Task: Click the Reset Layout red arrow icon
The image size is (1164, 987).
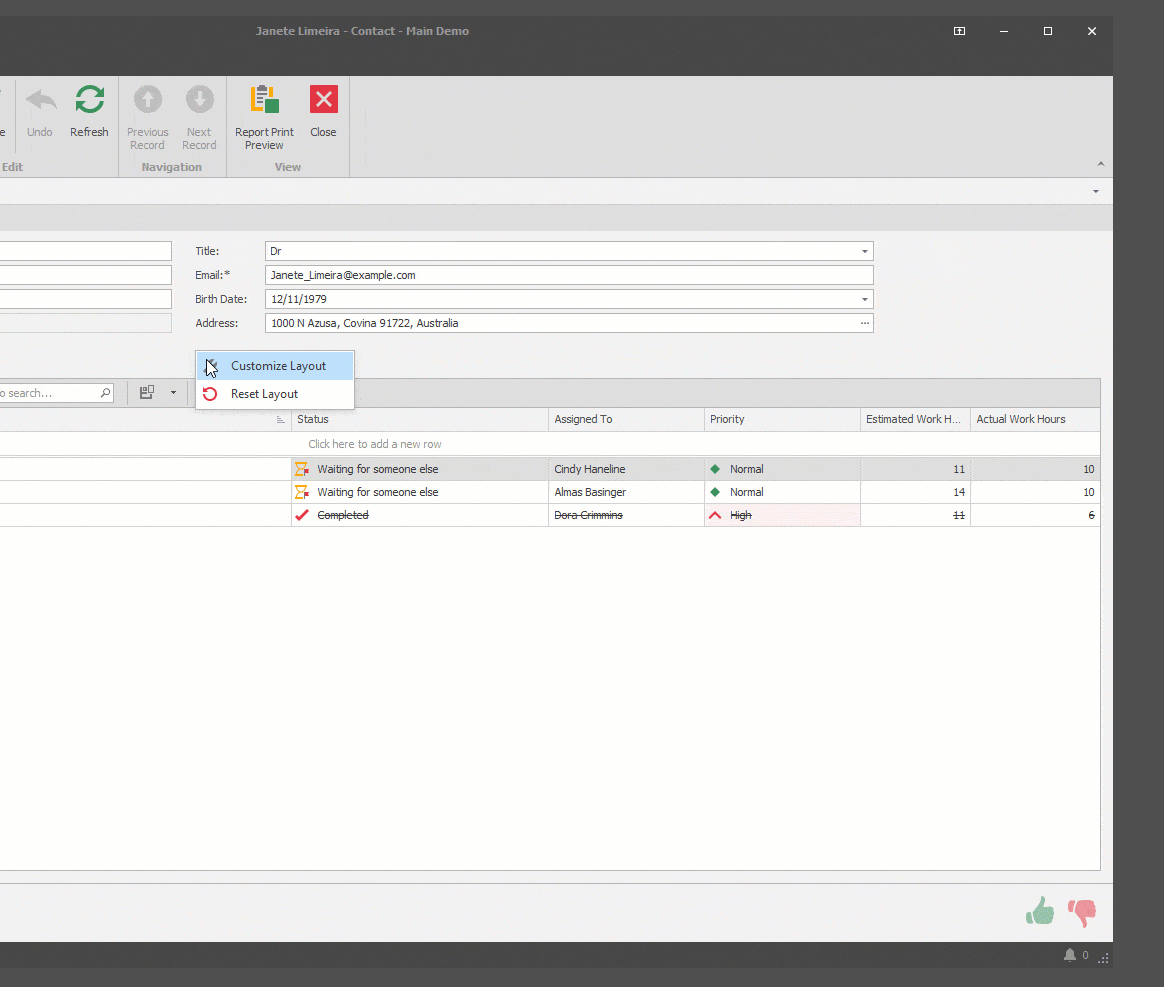Action: tap(210, 394)
